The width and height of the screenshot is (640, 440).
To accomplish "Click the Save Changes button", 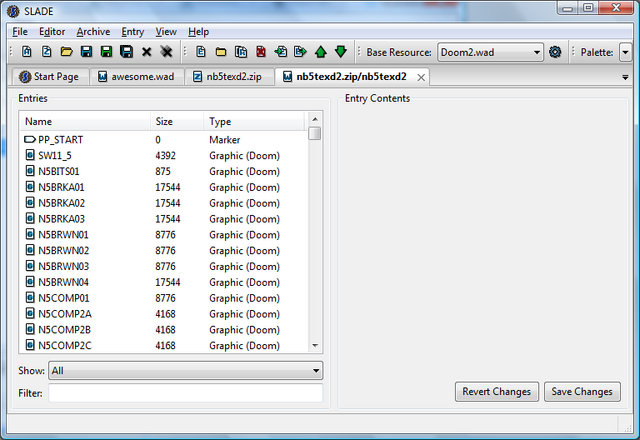I will [582, 391].
